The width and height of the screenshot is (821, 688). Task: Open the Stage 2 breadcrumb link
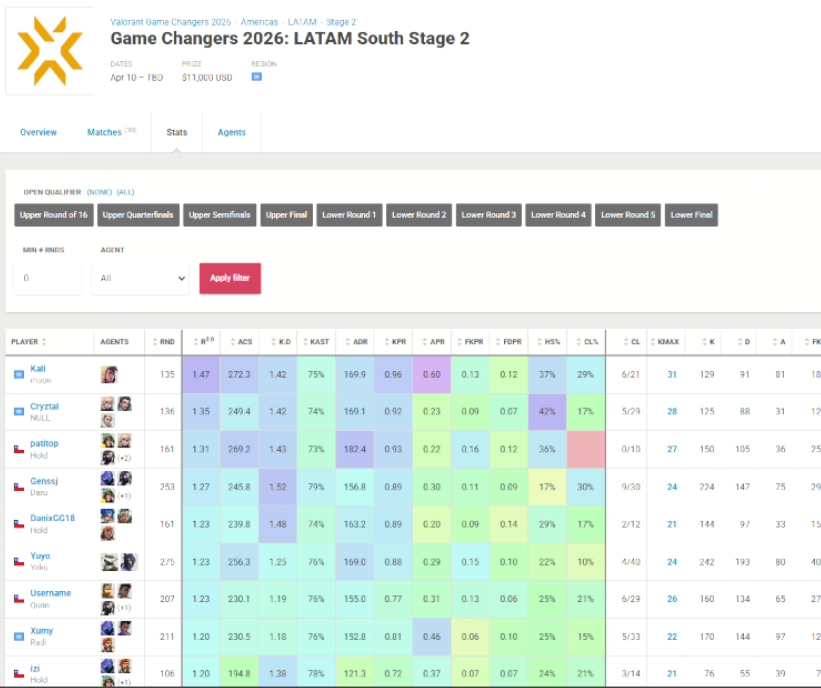(x=341, y=22)
